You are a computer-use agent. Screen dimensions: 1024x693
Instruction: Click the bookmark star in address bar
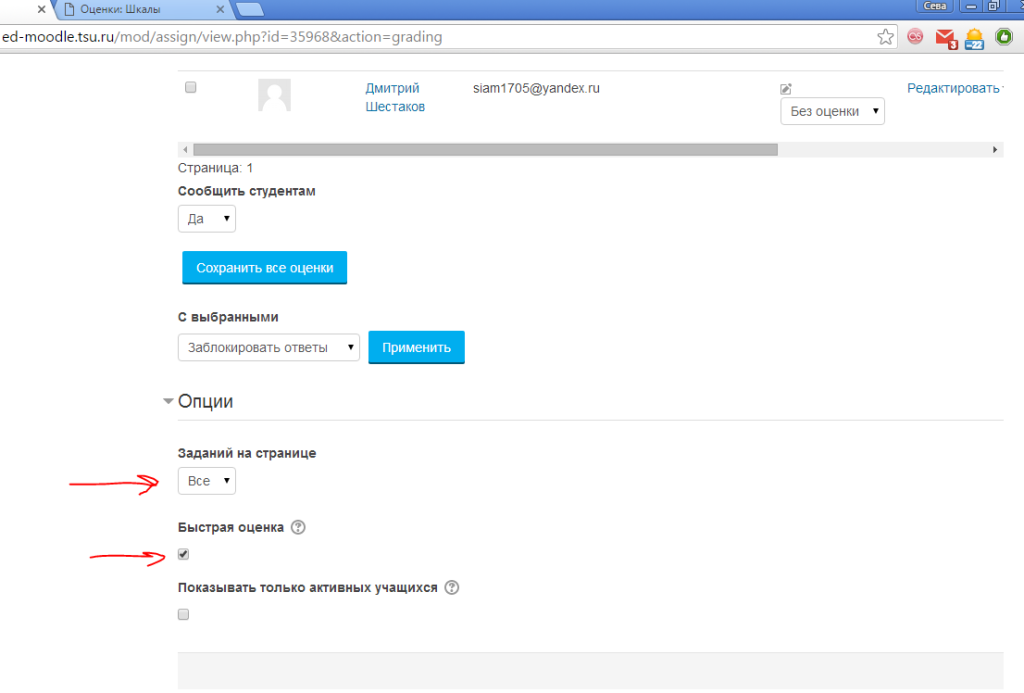[885, 37]
